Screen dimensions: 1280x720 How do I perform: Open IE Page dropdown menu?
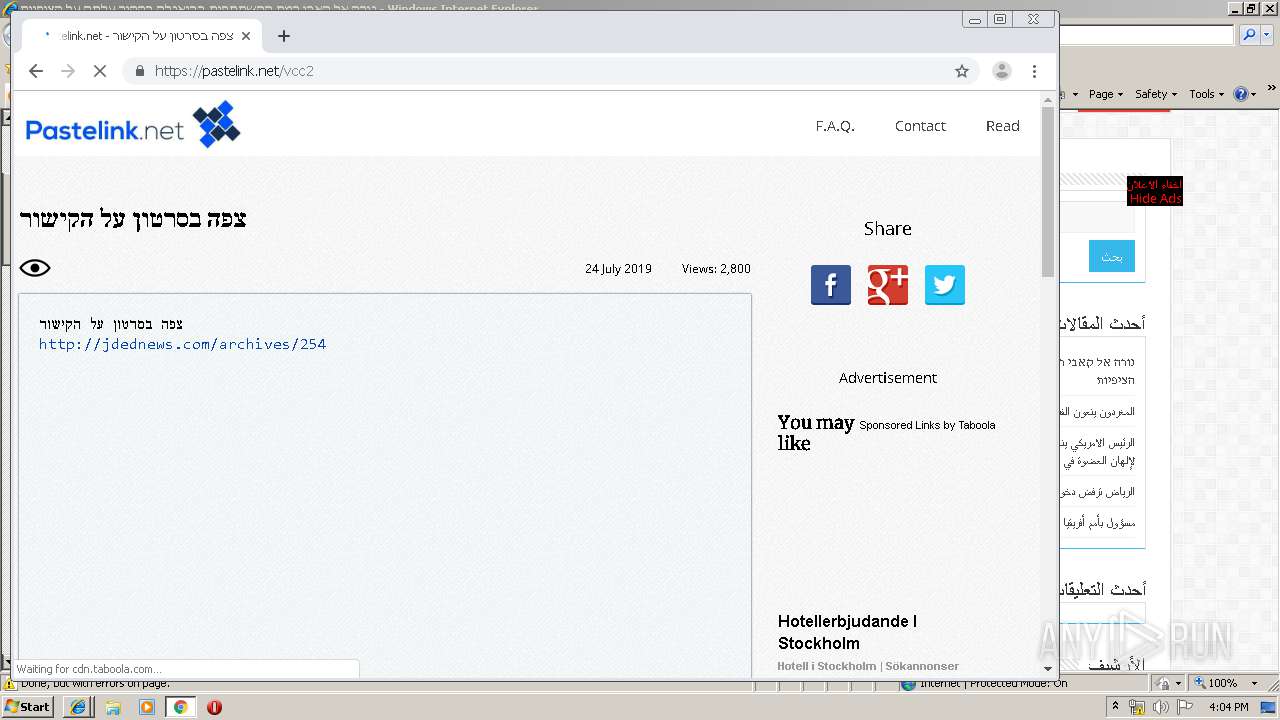1106,94
